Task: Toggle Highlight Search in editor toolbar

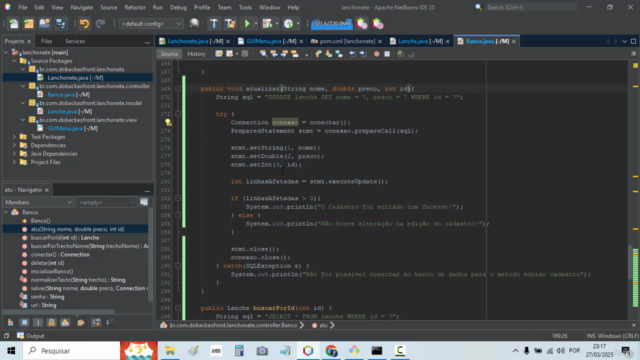Action: coord(295,54)
